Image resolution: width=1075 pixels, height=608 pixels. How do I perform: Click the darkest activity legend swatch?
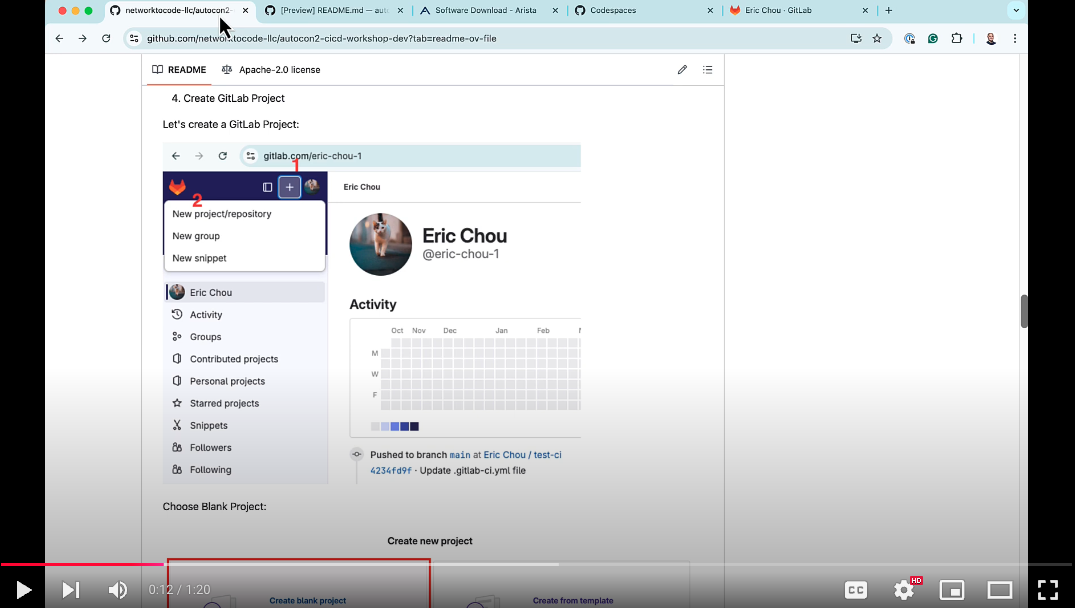click(x=414, y=426)
